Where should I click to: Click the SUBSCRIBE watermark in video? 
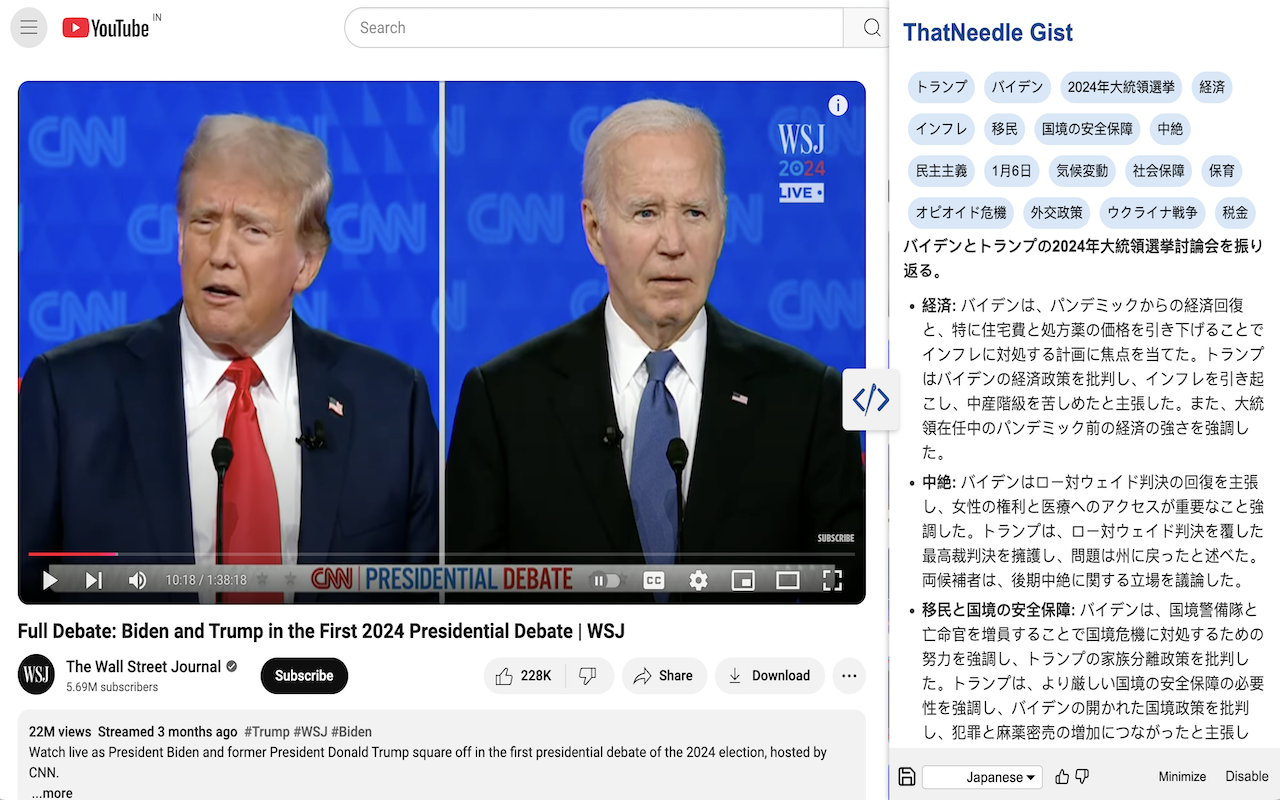click(836, 538)
